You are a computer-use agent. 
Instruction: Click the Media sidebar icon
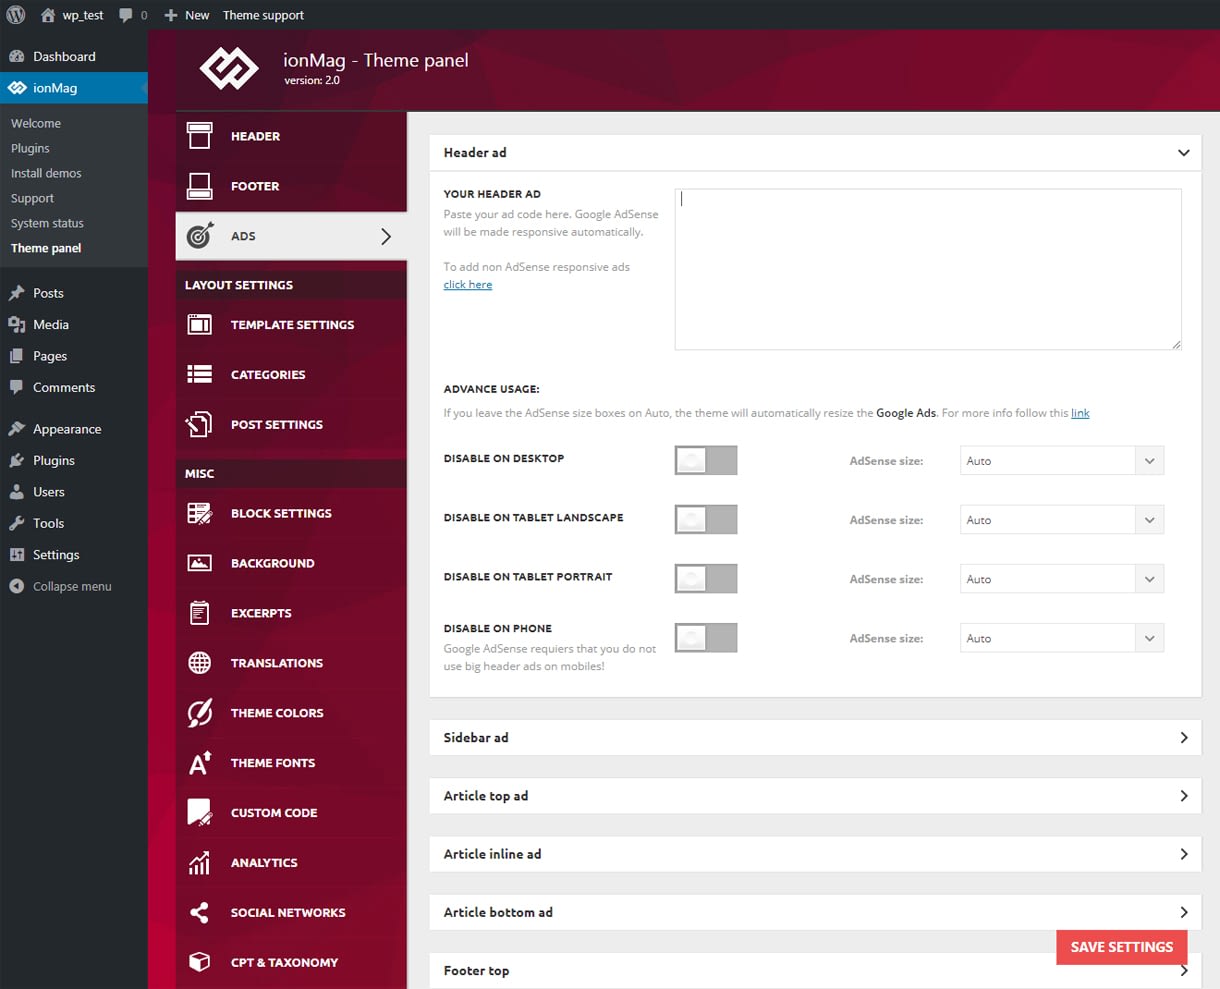click(16, 324)
